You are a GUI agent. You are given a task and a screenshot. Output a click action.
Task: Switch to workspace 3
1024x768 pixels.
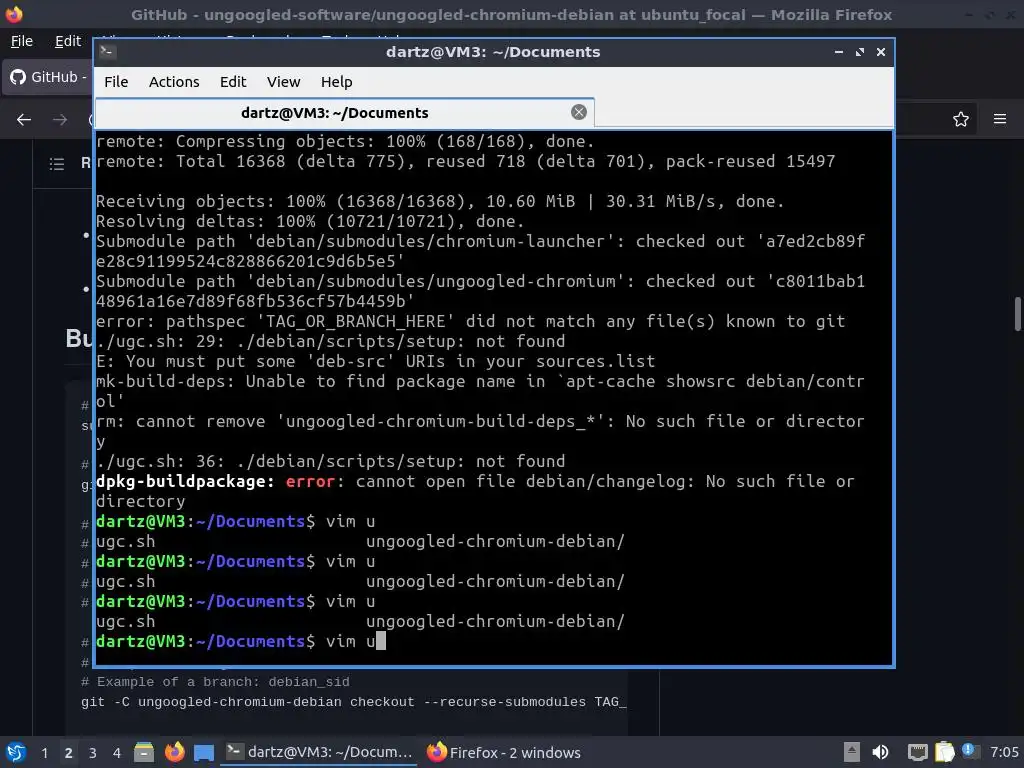(x=93, y=753)
